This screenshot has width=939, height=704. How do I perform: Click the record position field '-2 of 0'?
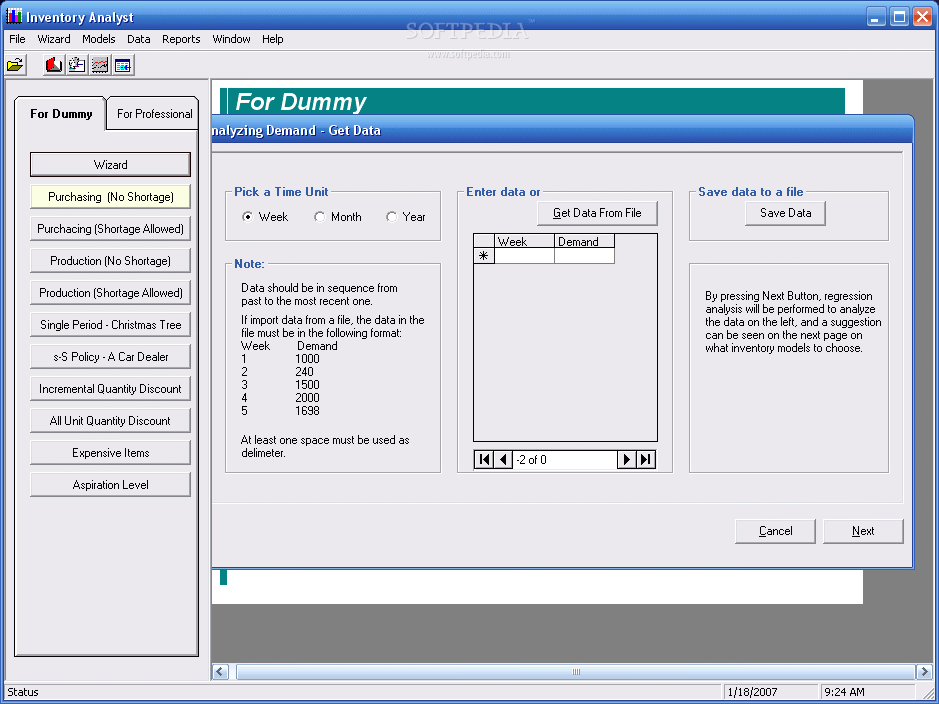565,459
